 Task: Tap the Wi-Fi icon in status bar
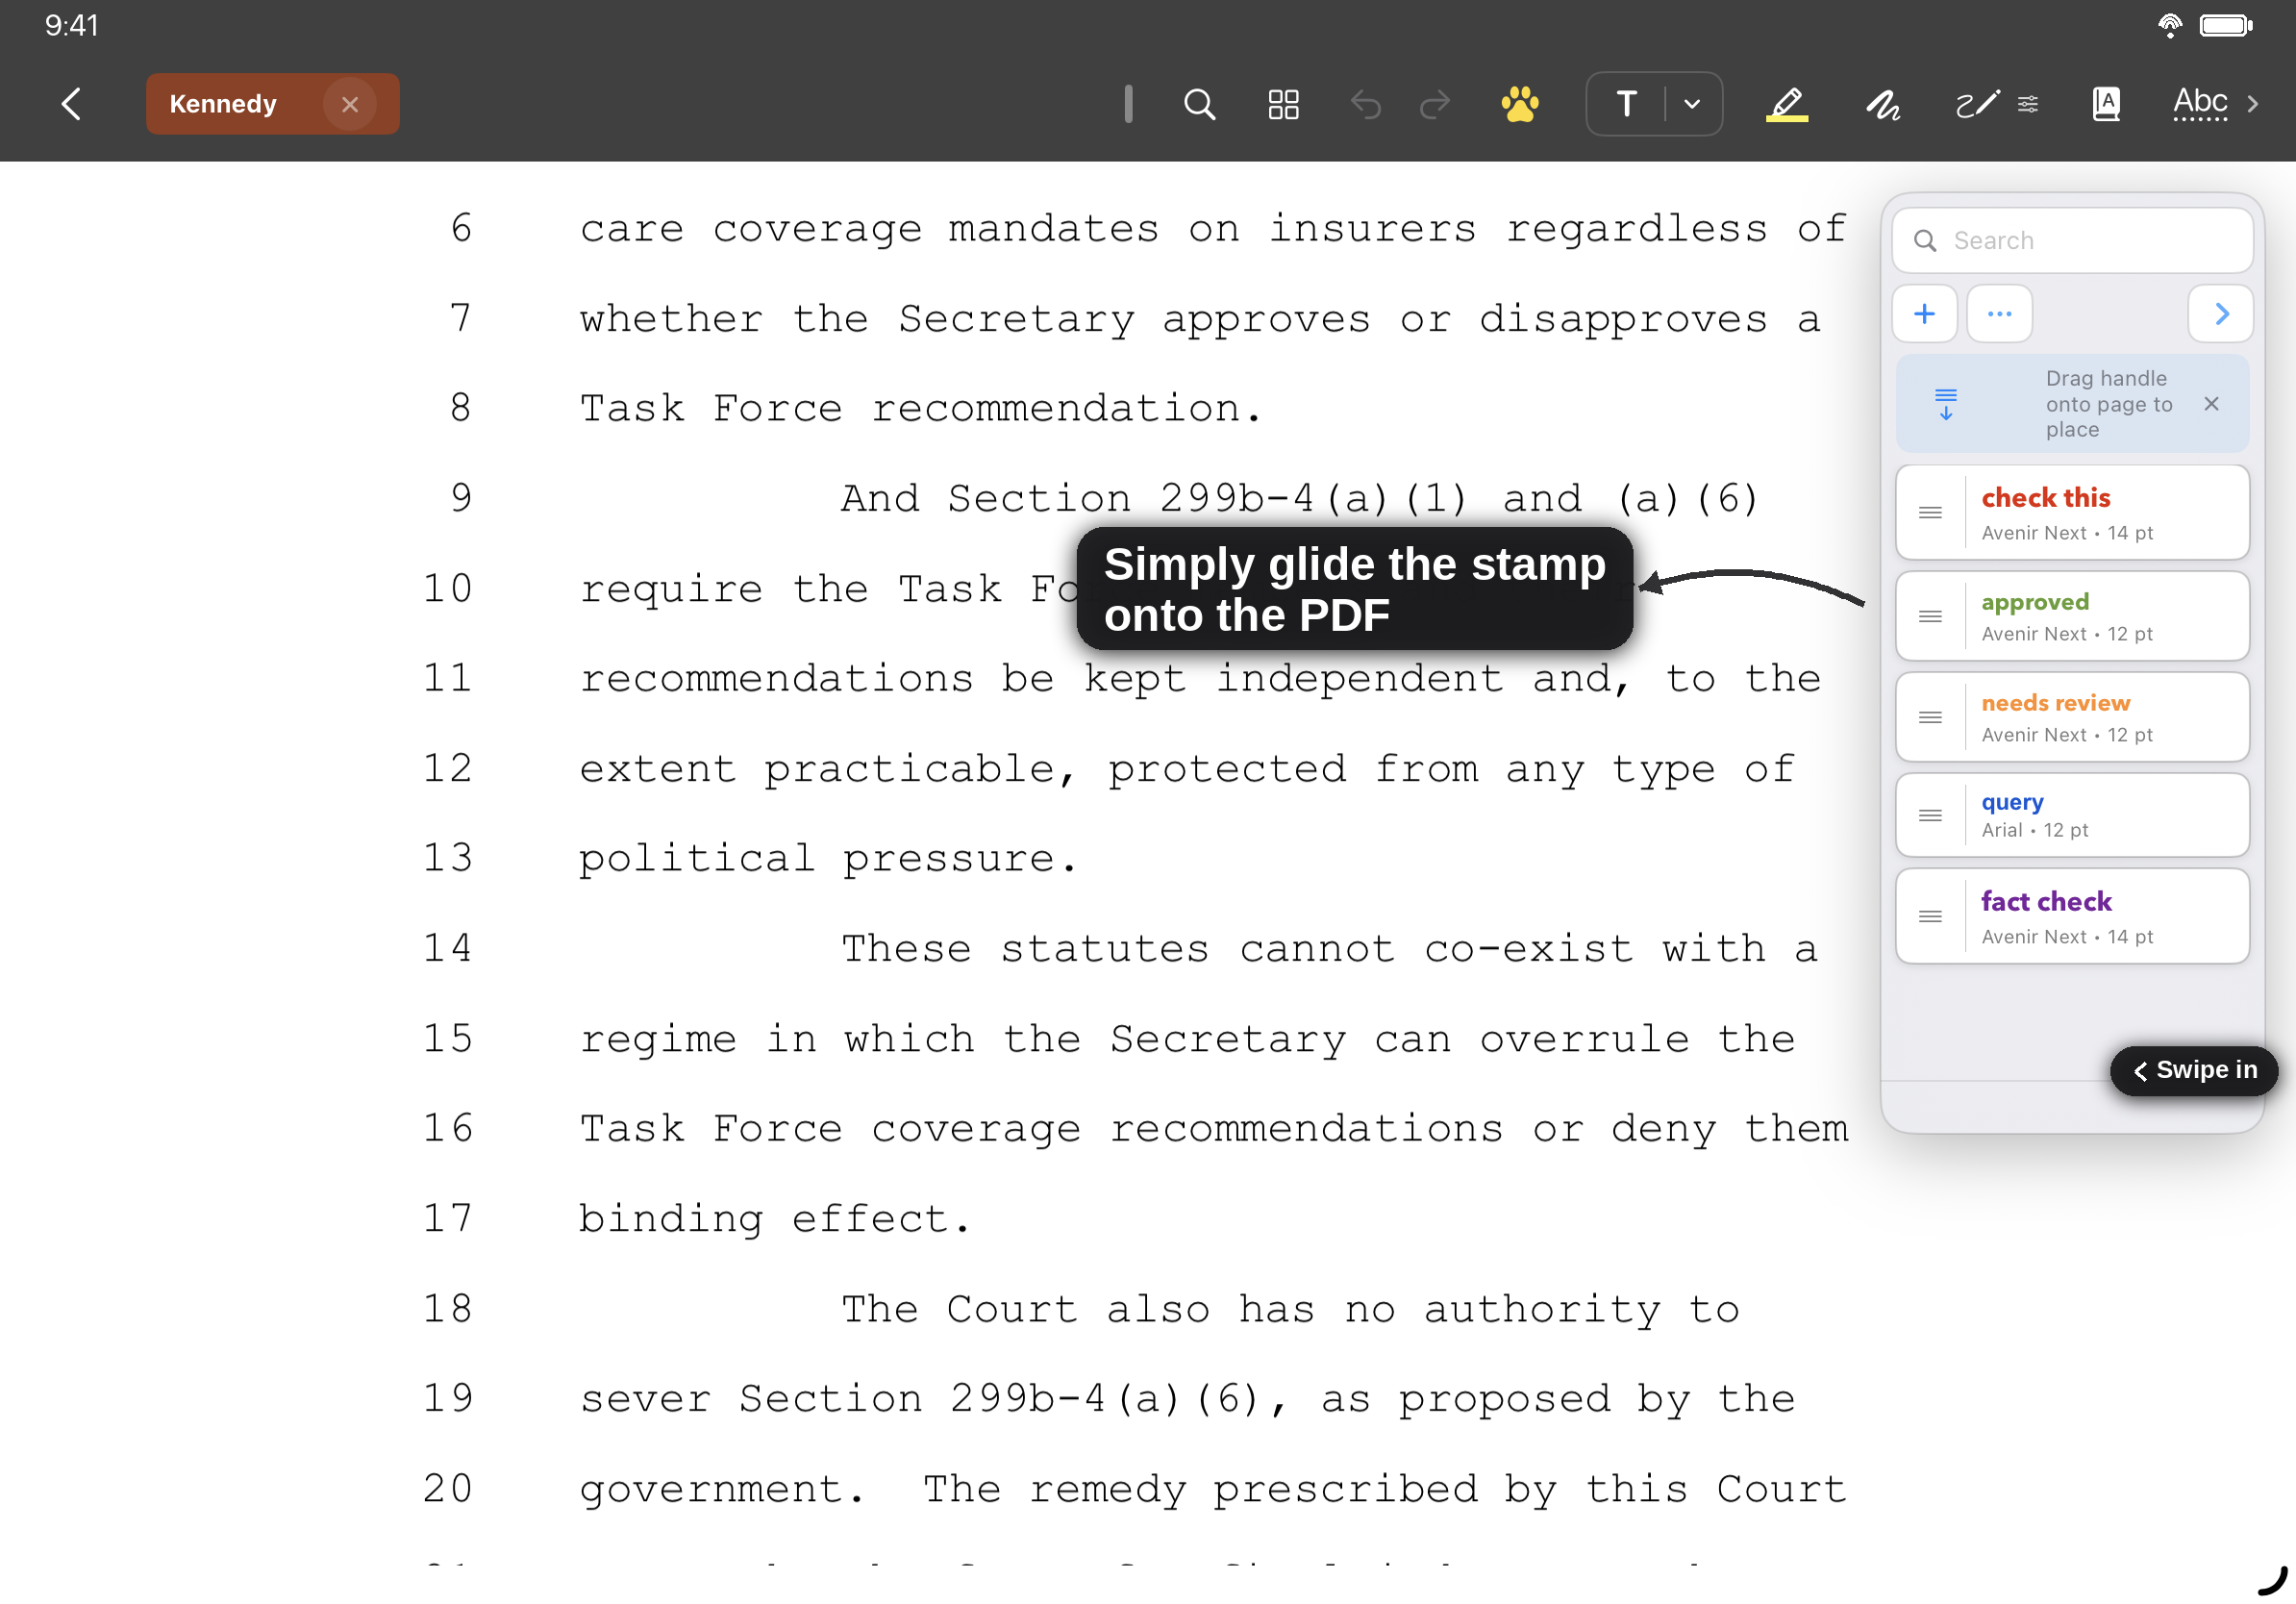tap(2169, 25)
